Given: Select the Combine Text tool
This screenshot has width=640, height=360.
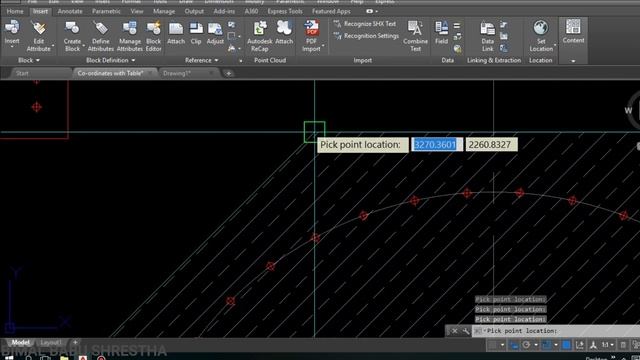Looking at the screenshot, I should [x=416, y=36].
